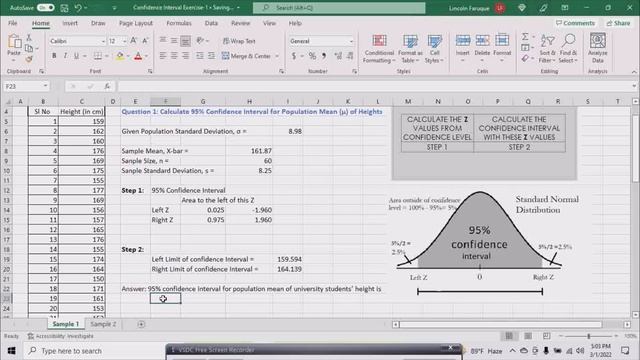Click the Increase Indent icon

(211, 56)
